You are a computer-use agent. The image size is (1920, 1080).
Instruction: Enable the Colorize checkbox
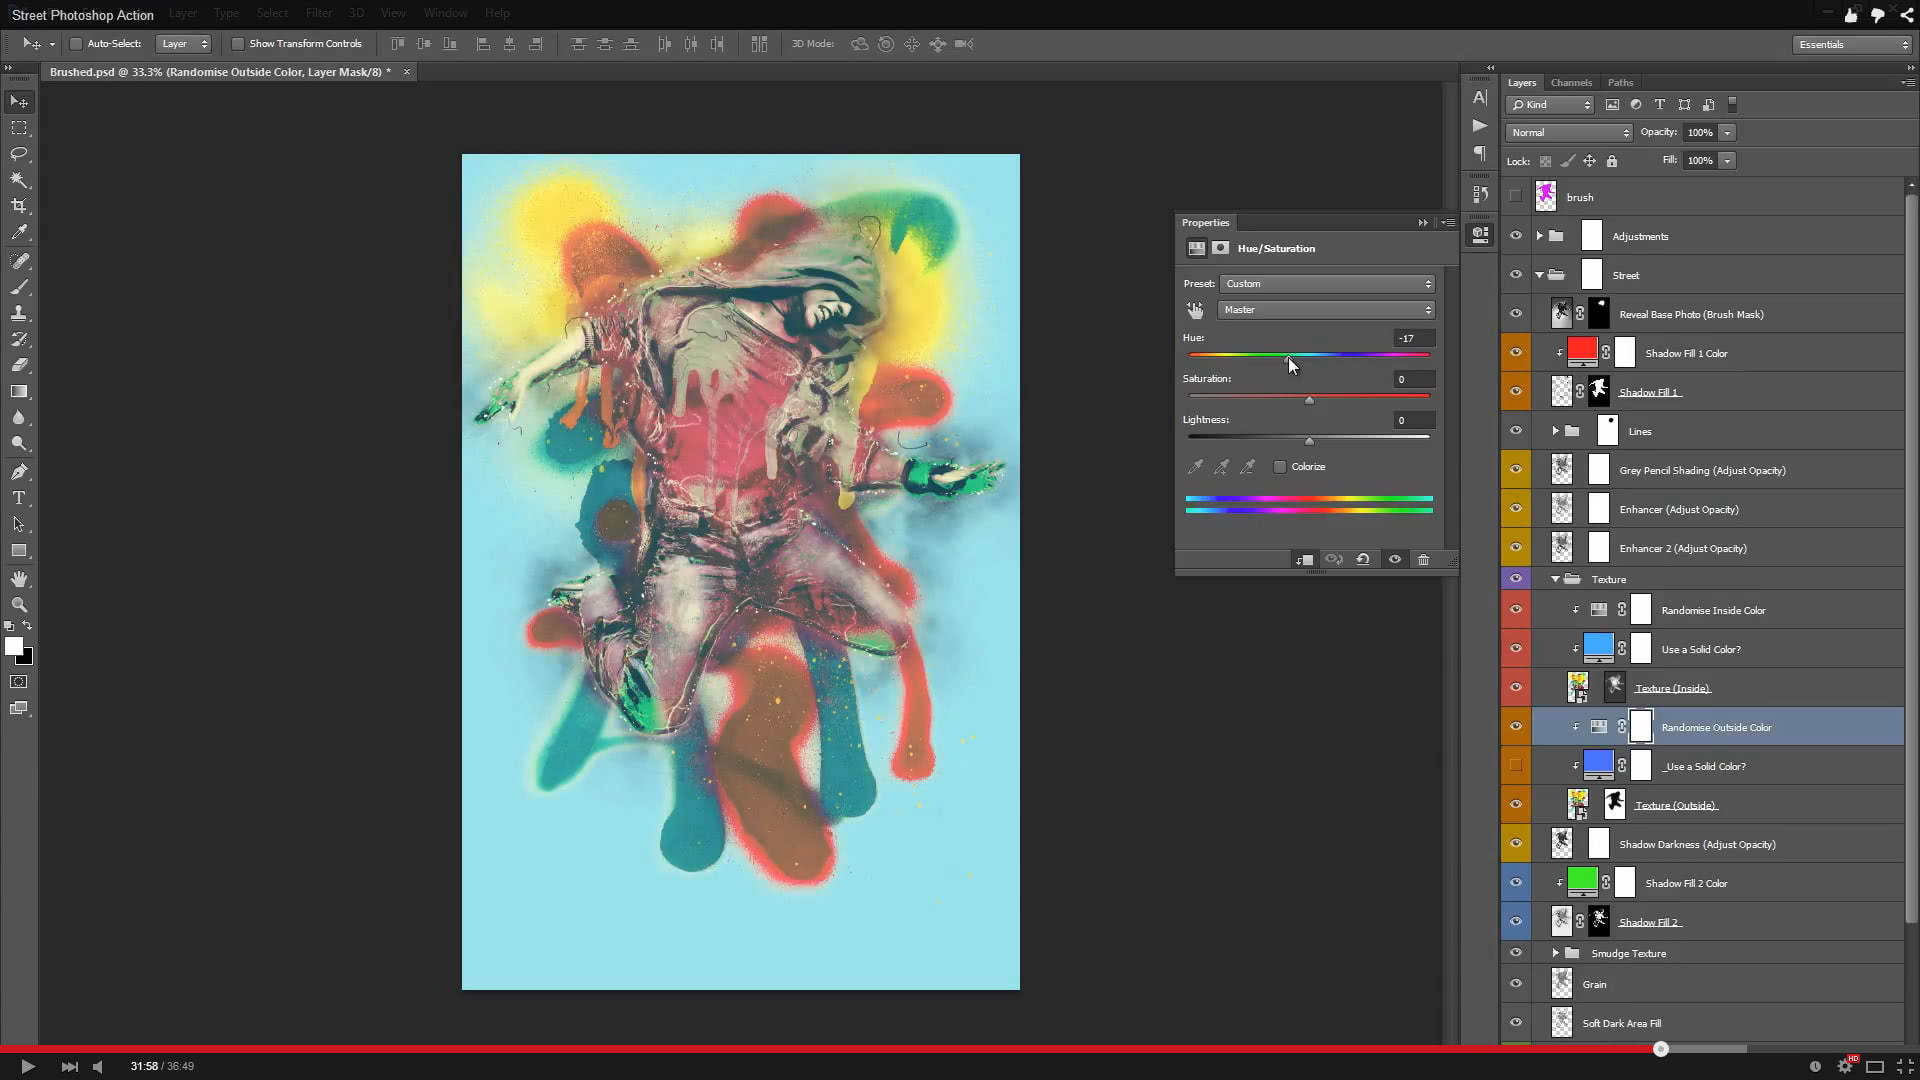1280,467
